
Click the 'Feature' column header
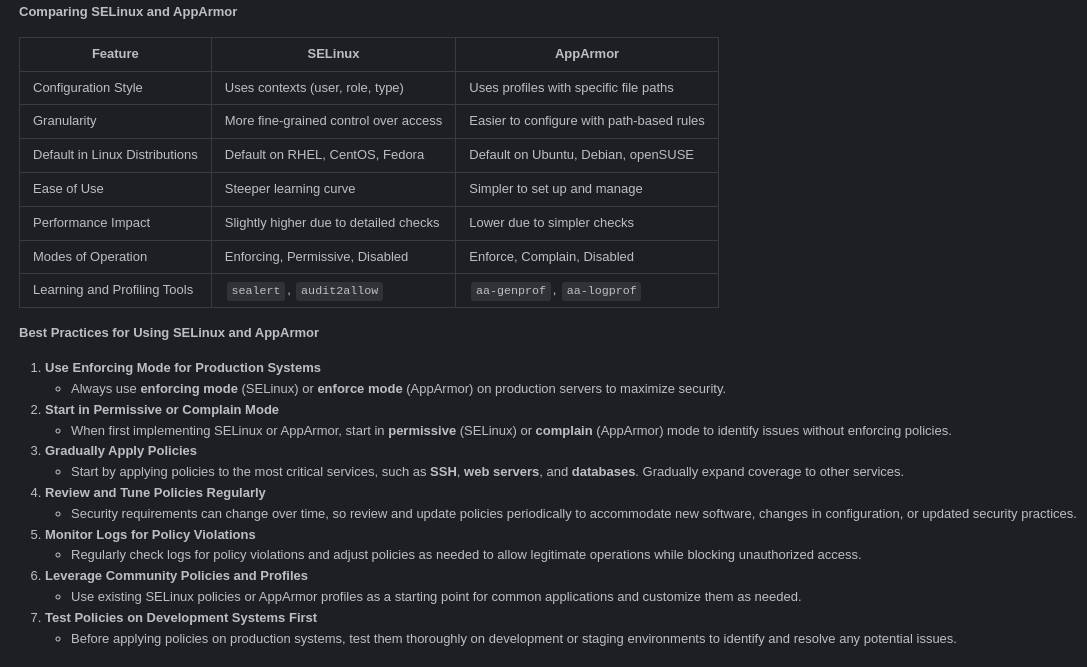pyautogui.click(x=115, y=54)
